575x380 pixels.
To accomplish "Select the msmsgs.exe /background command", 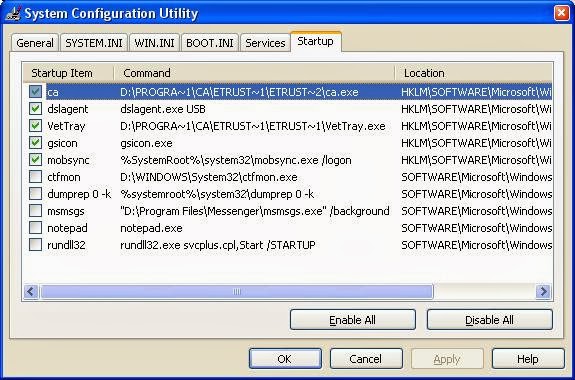I will pyautogui.click(x=255, y=211).
